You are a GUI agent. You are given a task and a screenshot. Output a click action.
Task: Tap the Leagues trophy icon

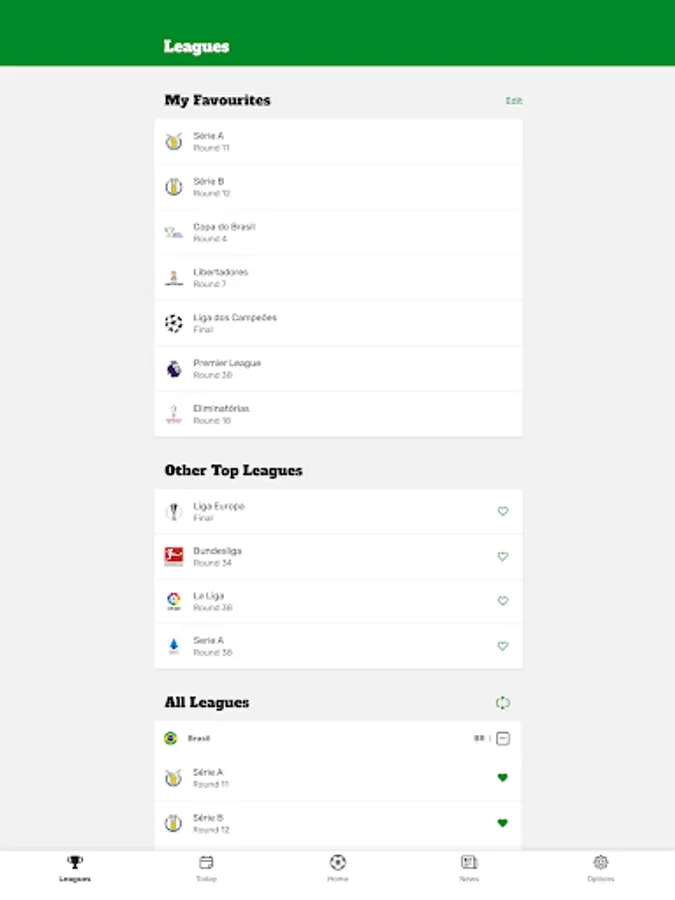click(x=75, y=862)
